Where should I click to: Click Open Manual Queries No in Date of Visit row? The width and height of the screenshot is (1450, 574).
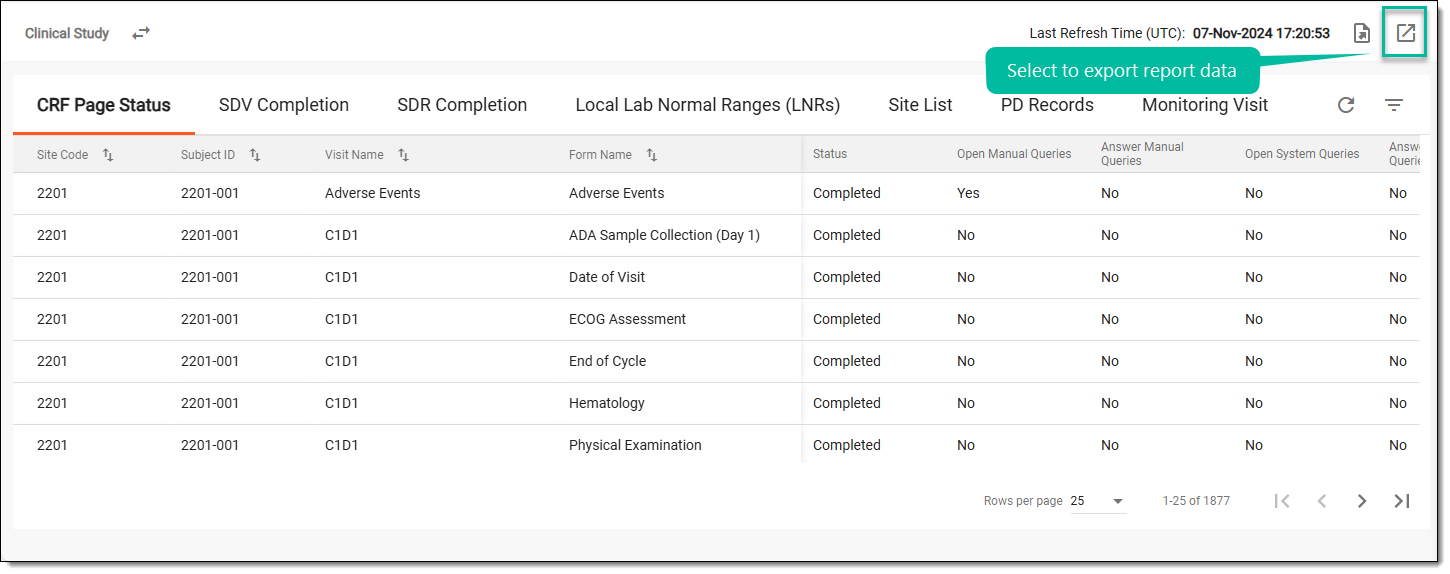coord(966,277)
